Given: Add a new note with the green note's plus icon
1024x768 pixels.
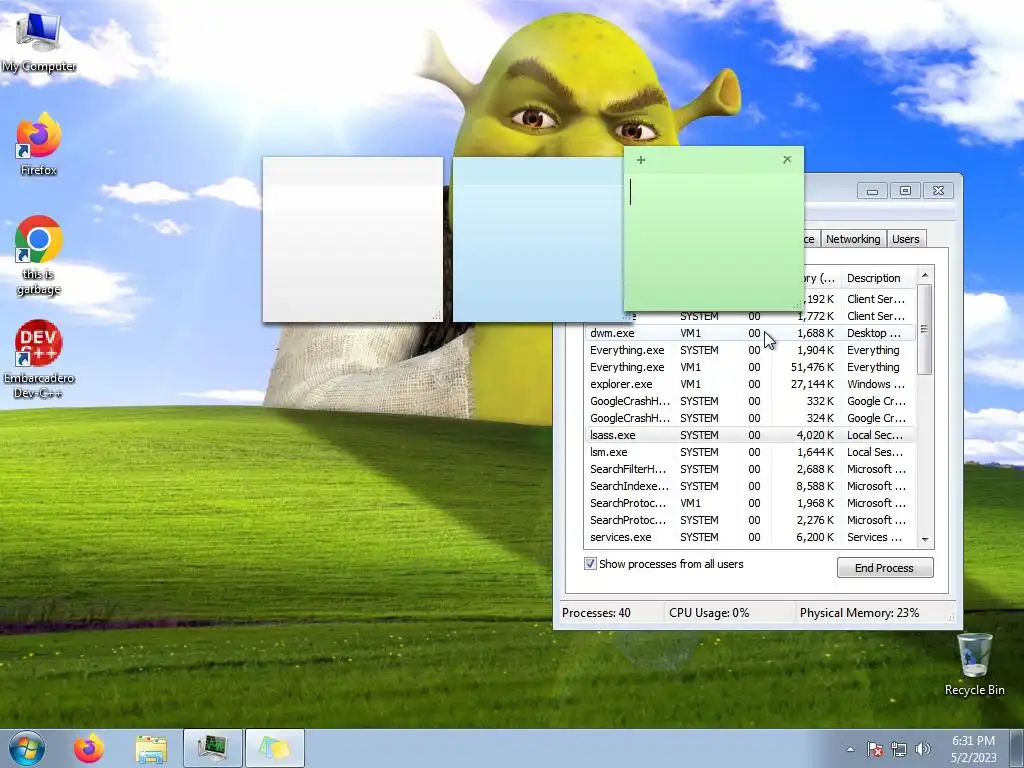Looking at the screenshot, I should tap(641, 160).
